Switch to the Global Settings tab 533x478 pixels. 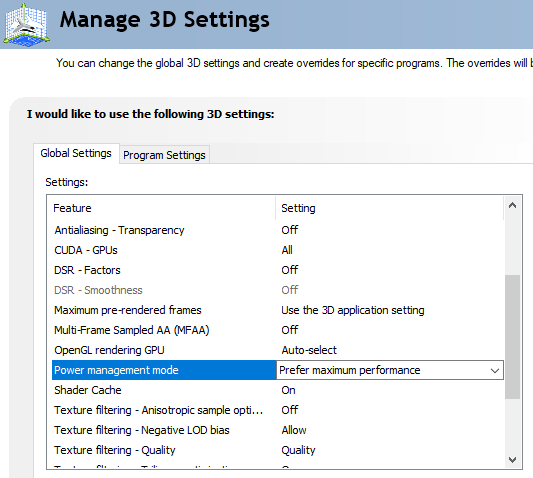coord(76,153)
